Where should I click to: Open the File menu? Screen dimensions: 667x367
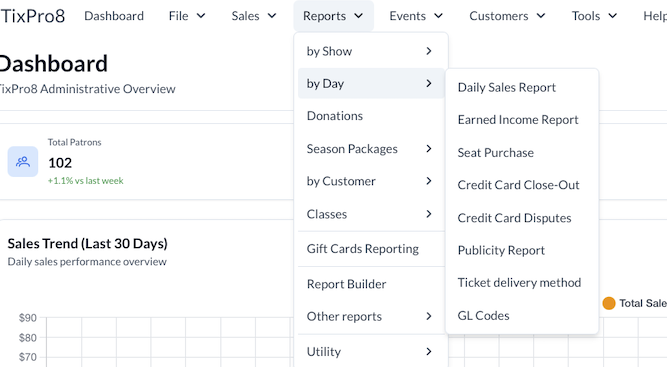(x=187, y=16)
